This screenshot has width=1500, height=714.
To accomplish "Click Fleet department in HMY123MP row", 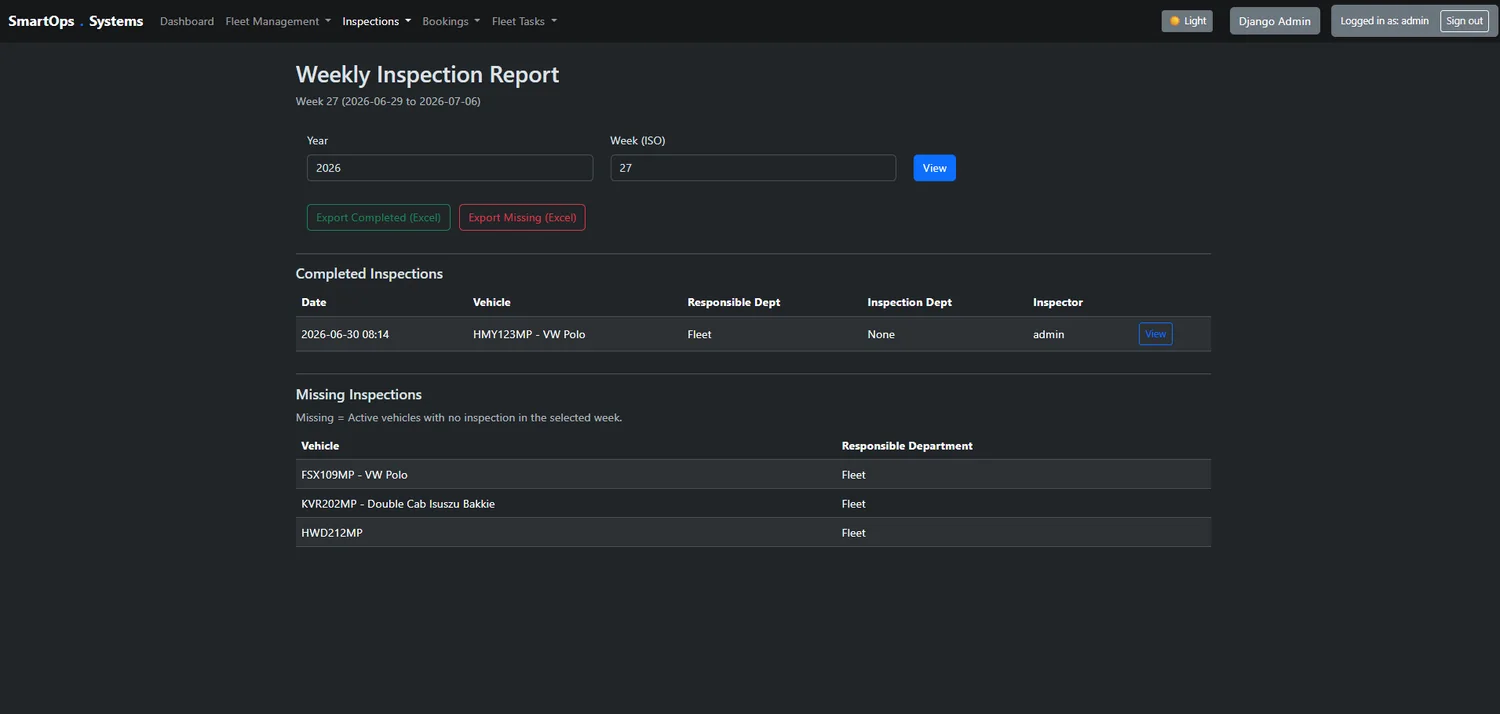I will [700, 334].
